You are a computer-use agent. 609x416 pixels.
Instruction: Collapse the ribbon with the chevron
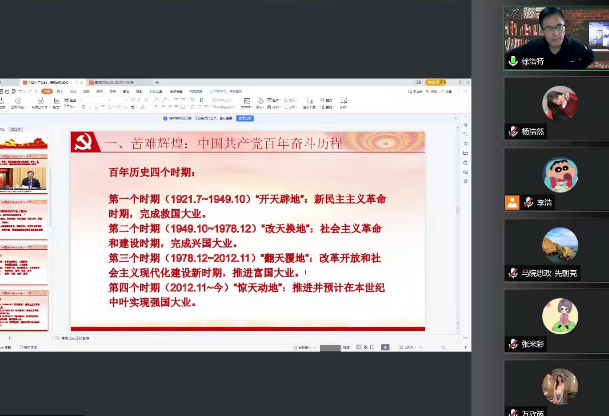465,91
